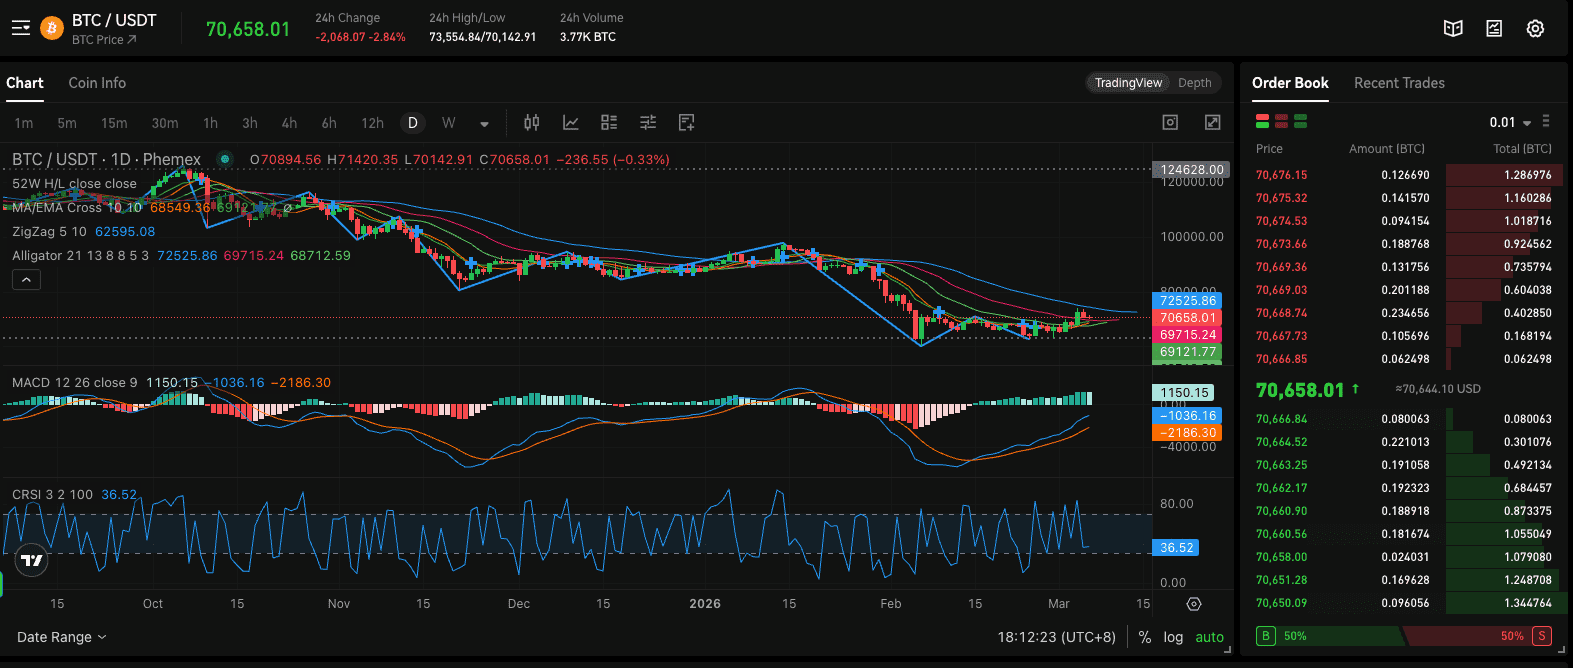
Task: Open the tutorial book icon in header
Action: pos(1453,29)
